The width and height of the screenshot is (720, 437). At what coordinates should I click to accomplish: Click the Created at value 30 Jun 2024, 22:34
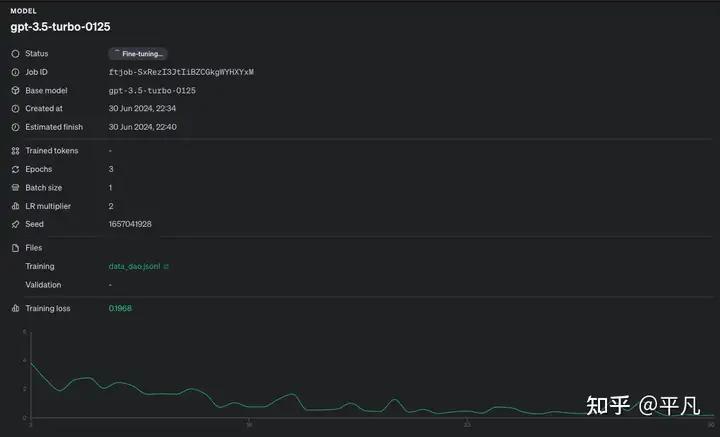(142, 108)
